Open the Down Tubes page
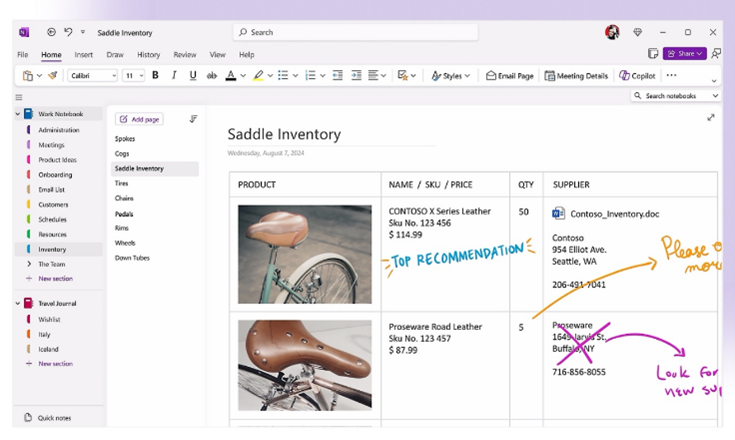Screen dimensions: 735x440 (132, 258)
